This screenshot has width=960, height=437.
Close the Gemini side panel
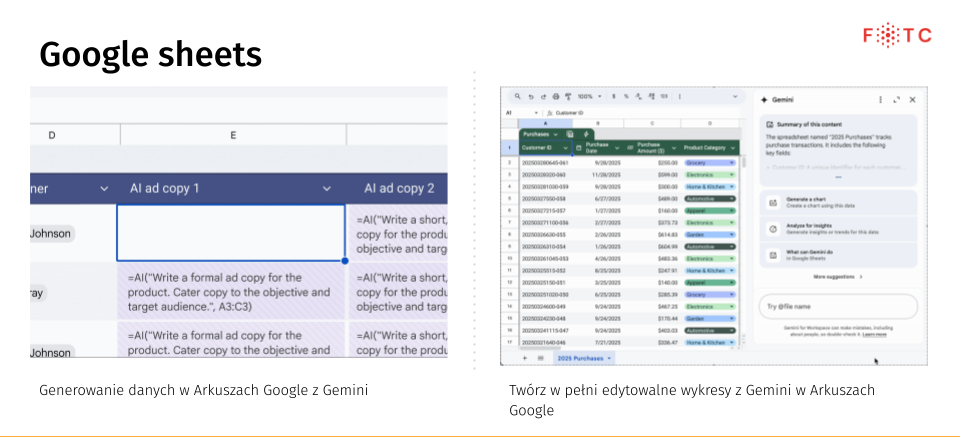coord(912,100)
